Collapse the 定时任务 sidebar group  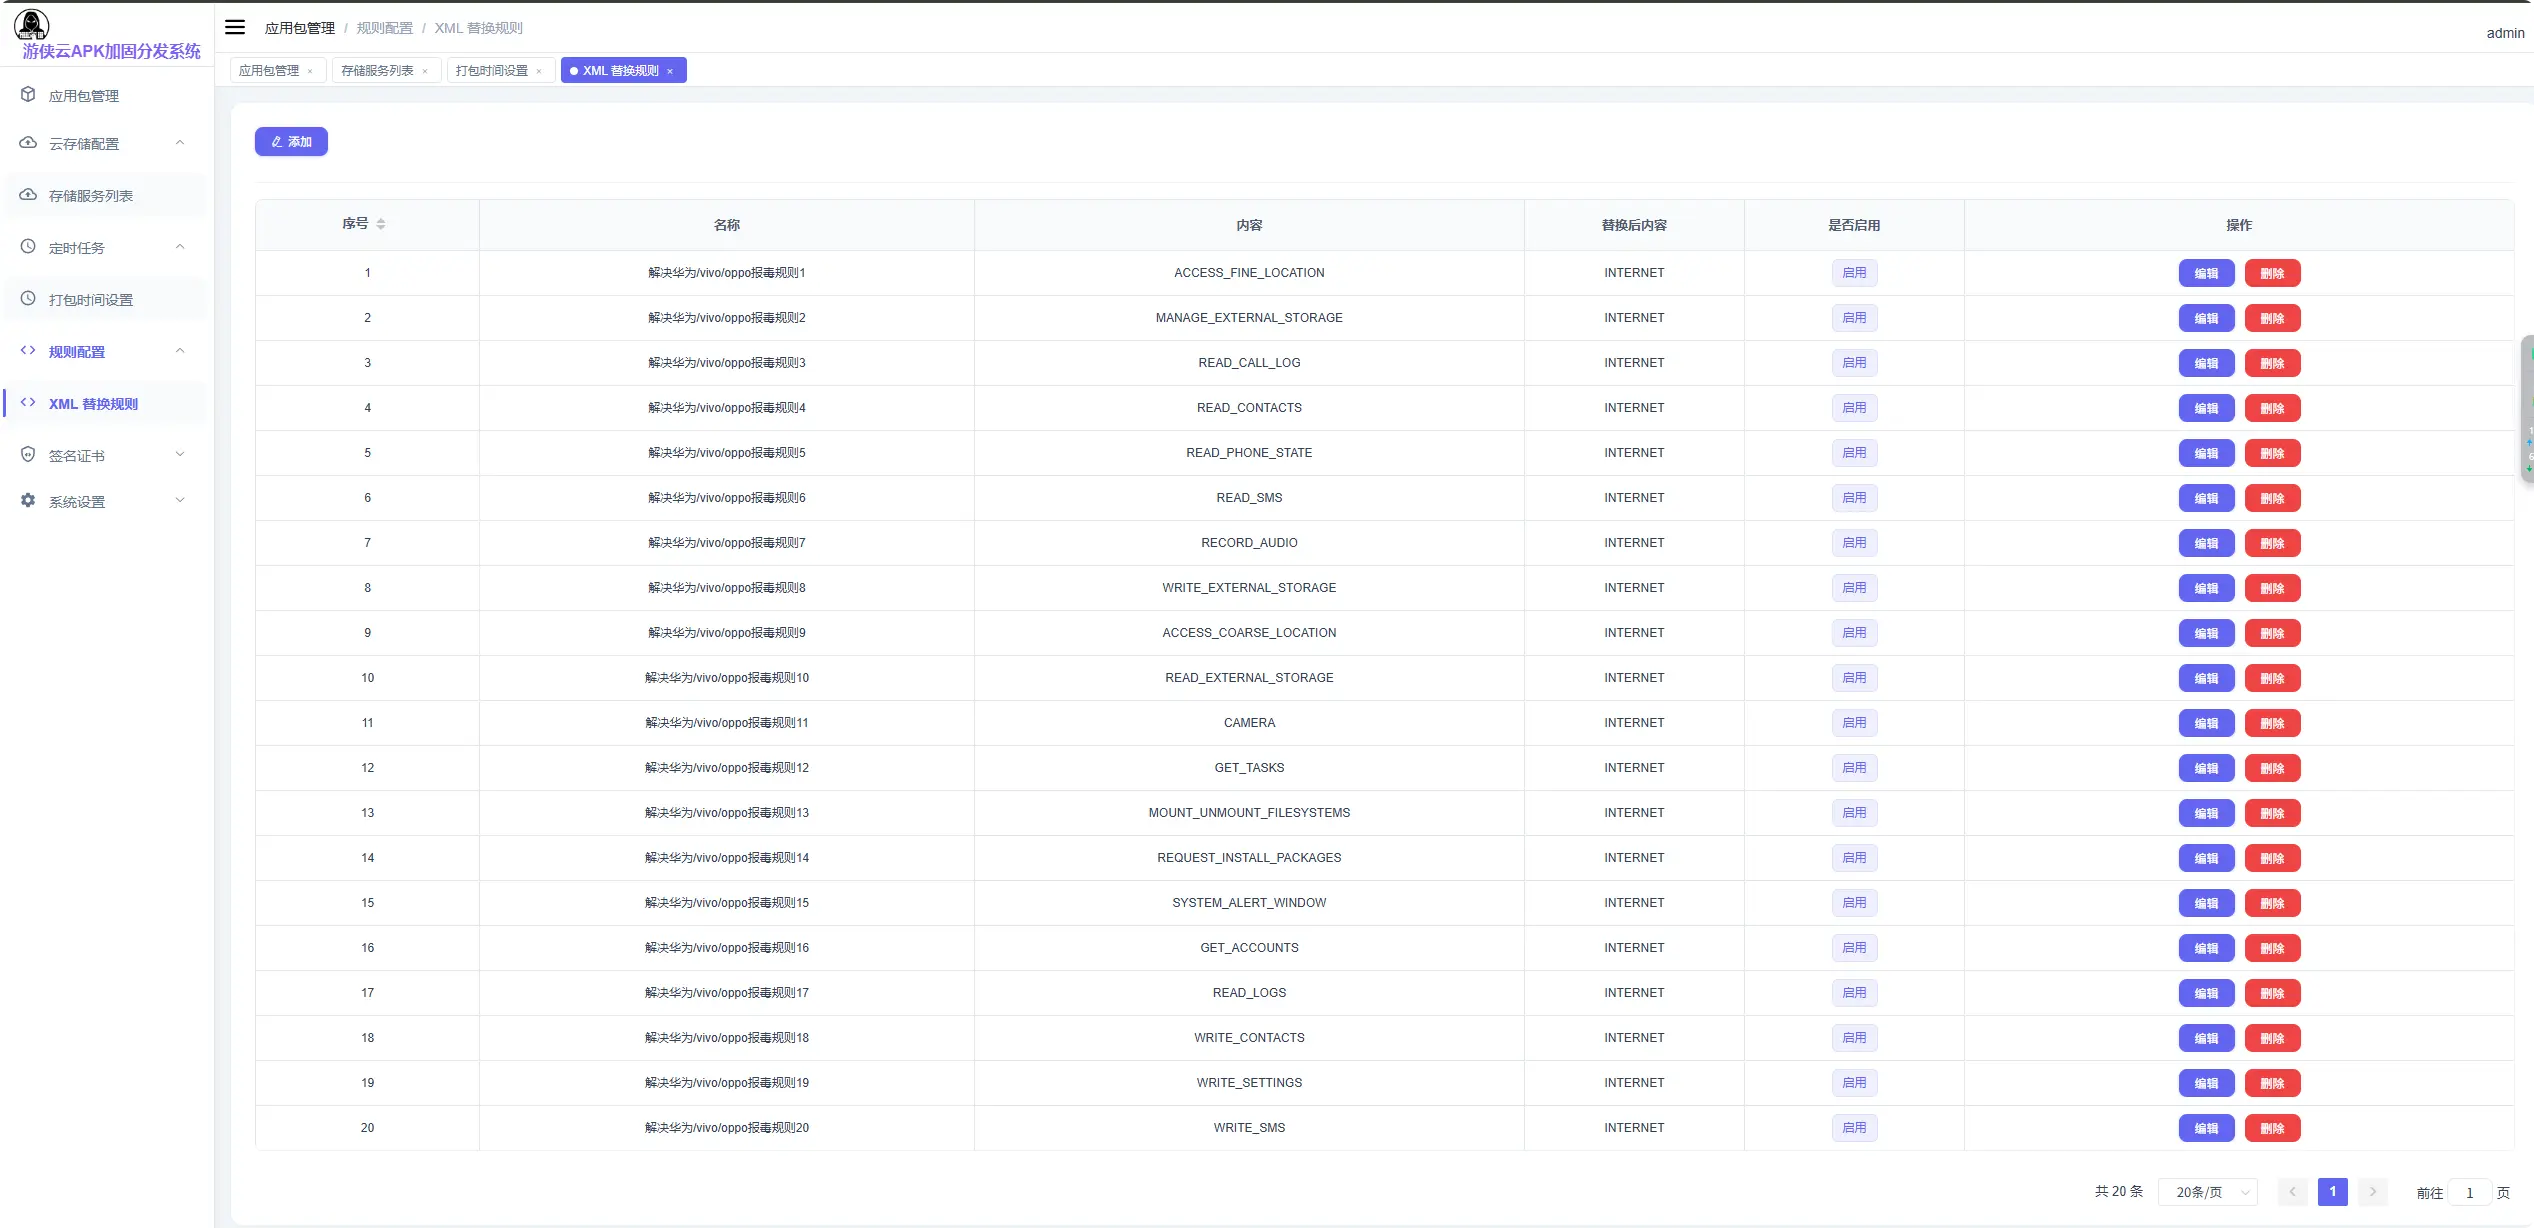point(180,247)
